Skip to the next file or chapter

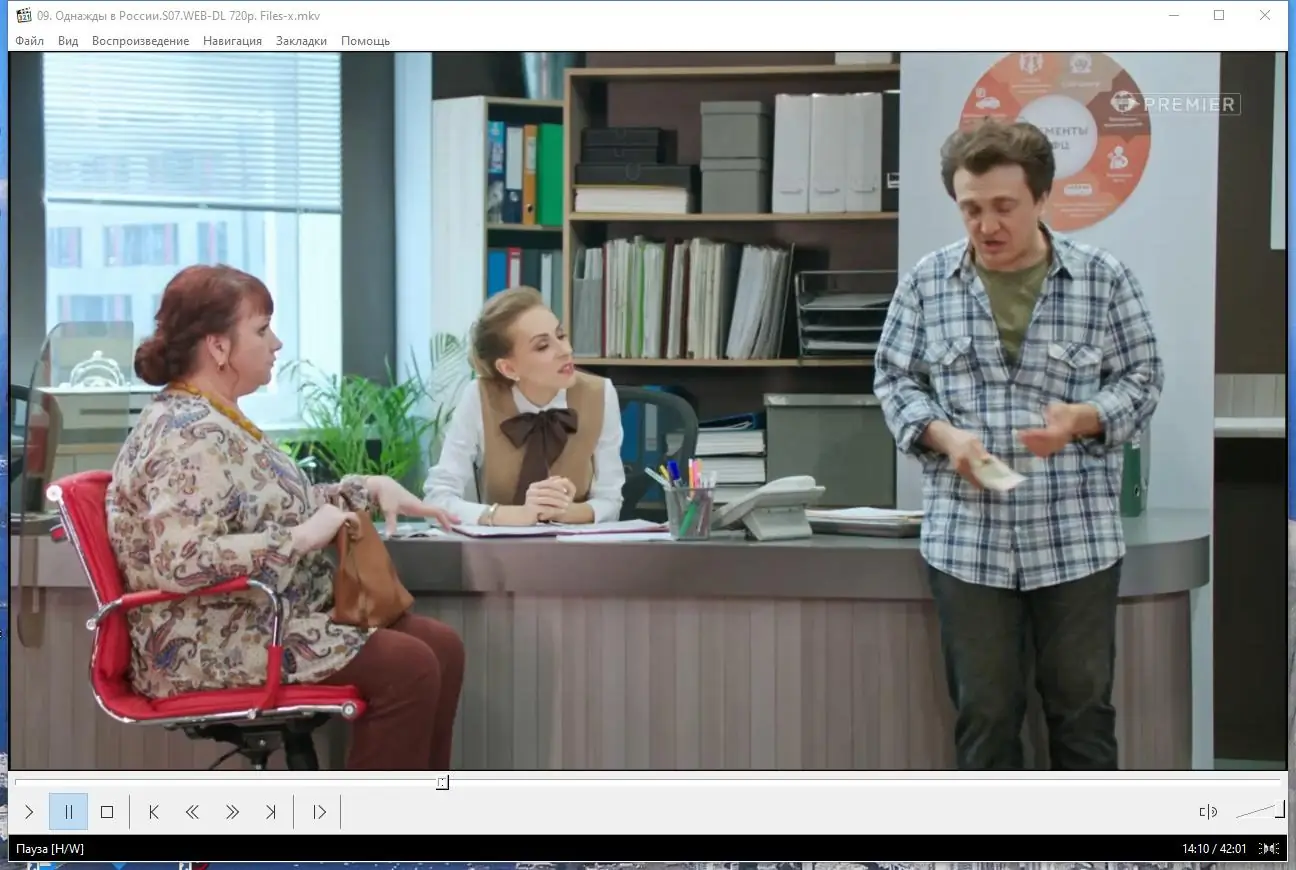pos(270,812)
